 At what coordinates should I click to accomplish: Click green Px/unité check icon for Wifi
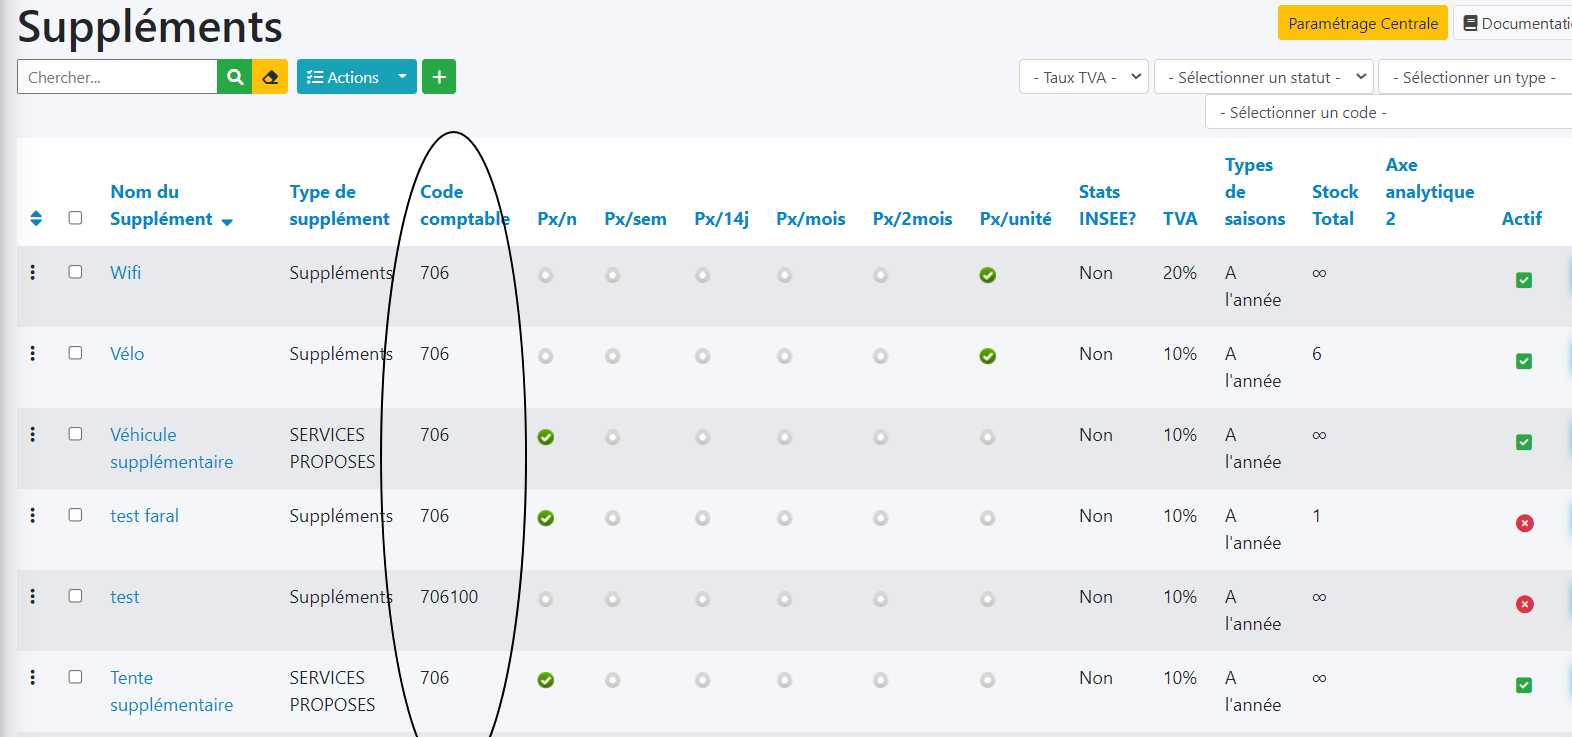click(x=987, y=275)
